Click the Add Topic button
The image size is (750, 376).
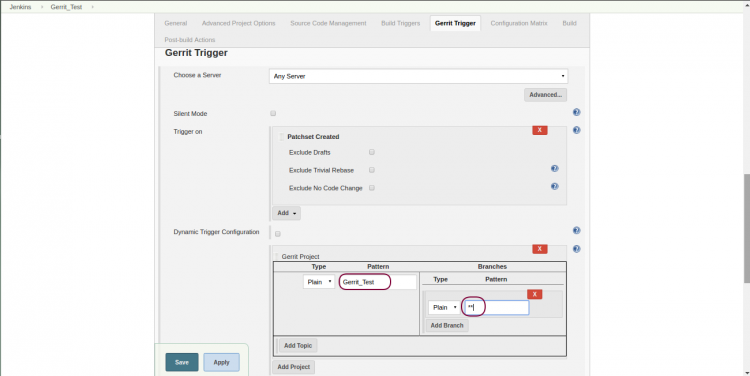(x=298, y=345)
